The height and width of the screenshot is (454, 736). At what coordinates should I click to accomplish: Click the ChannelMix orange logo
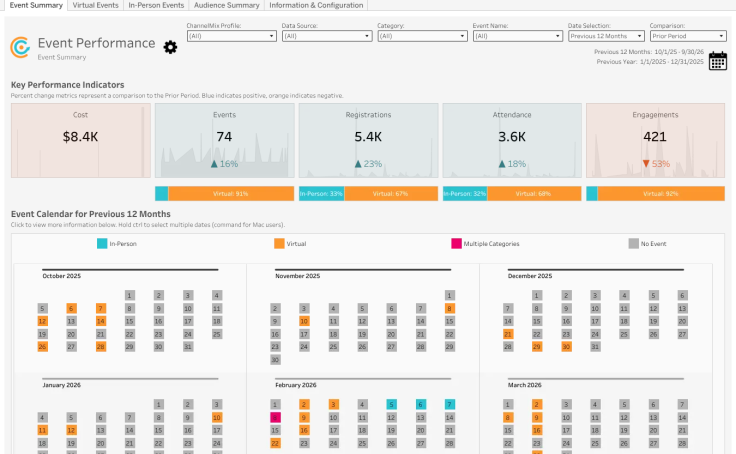(x=20, y=47)
